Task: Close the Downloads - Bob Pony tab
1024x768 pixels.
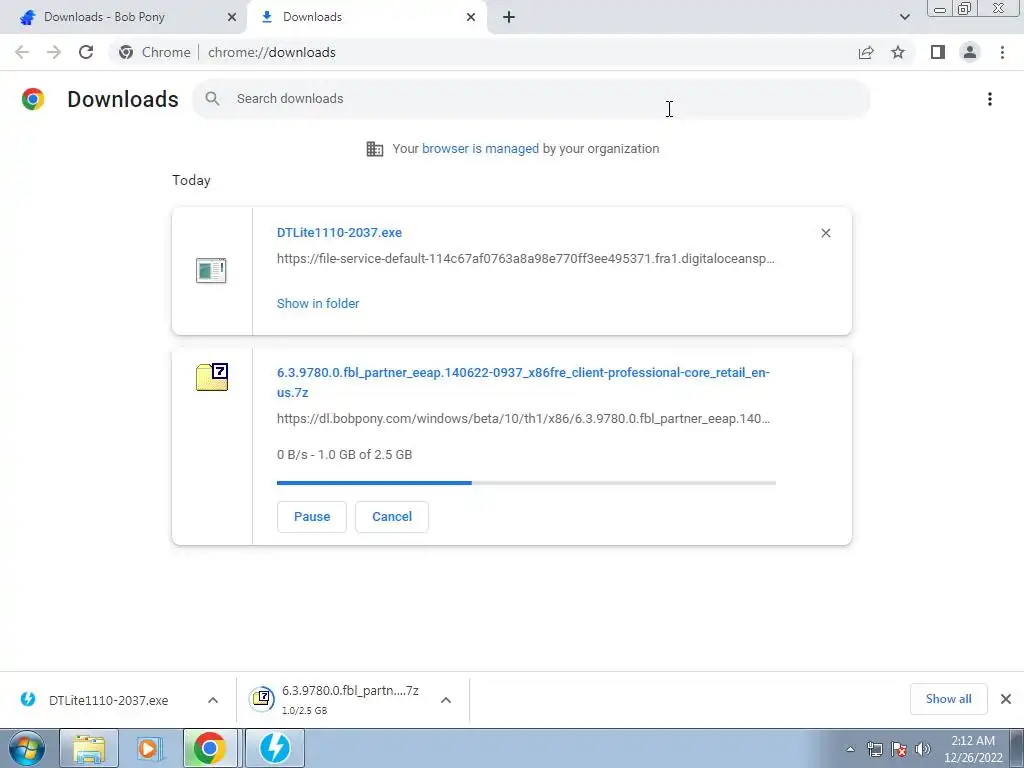Action: pyautogui.click(x=232, y=17)
